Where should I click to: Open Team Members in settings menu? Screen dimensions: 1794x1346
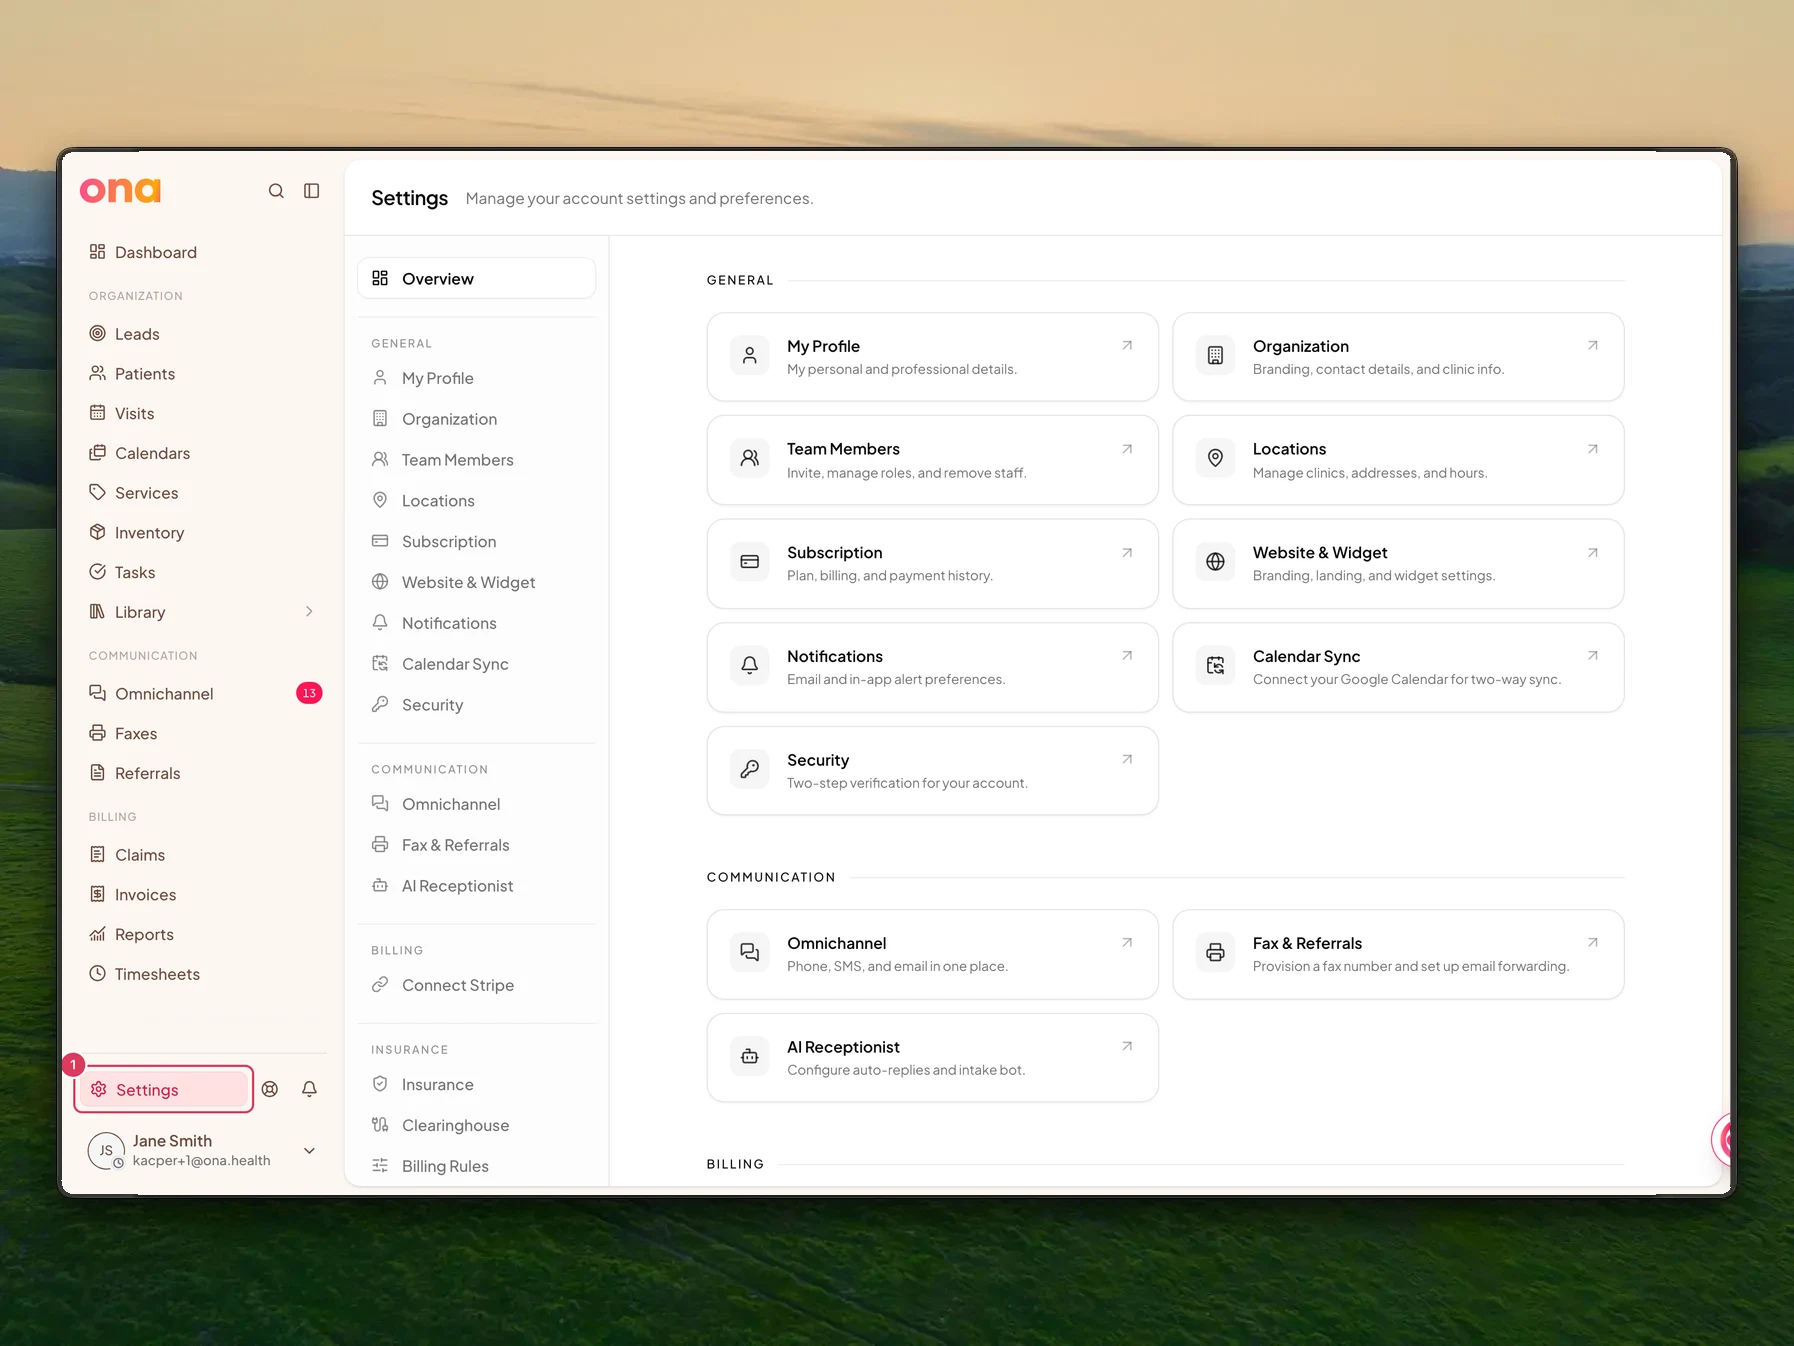477,460
